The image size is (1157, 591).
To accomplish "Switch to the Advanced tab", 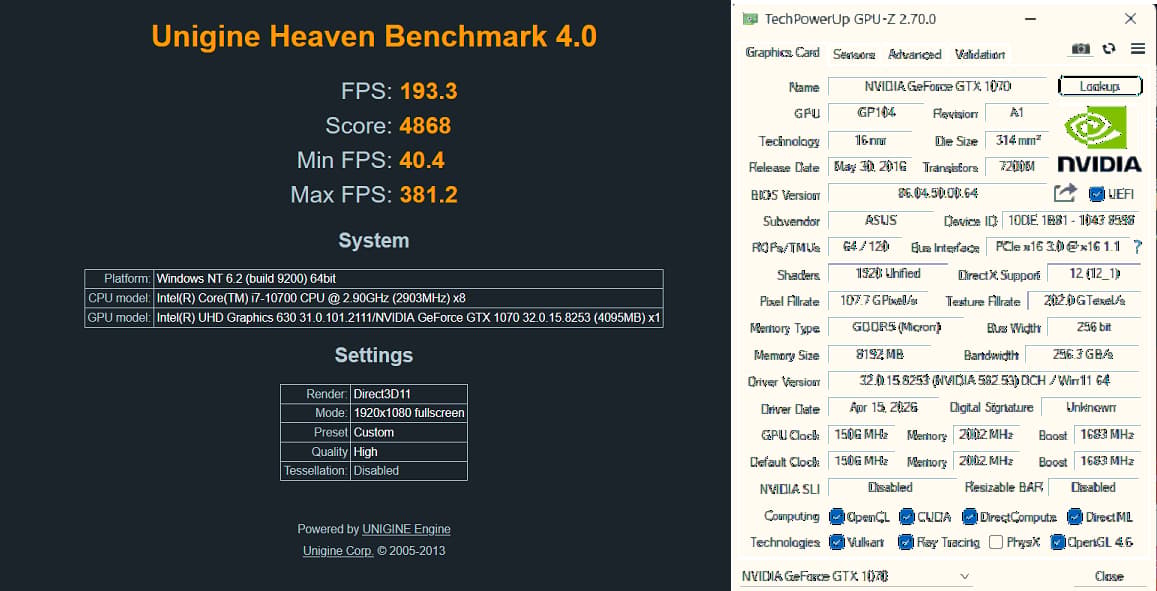I will 914,54.
